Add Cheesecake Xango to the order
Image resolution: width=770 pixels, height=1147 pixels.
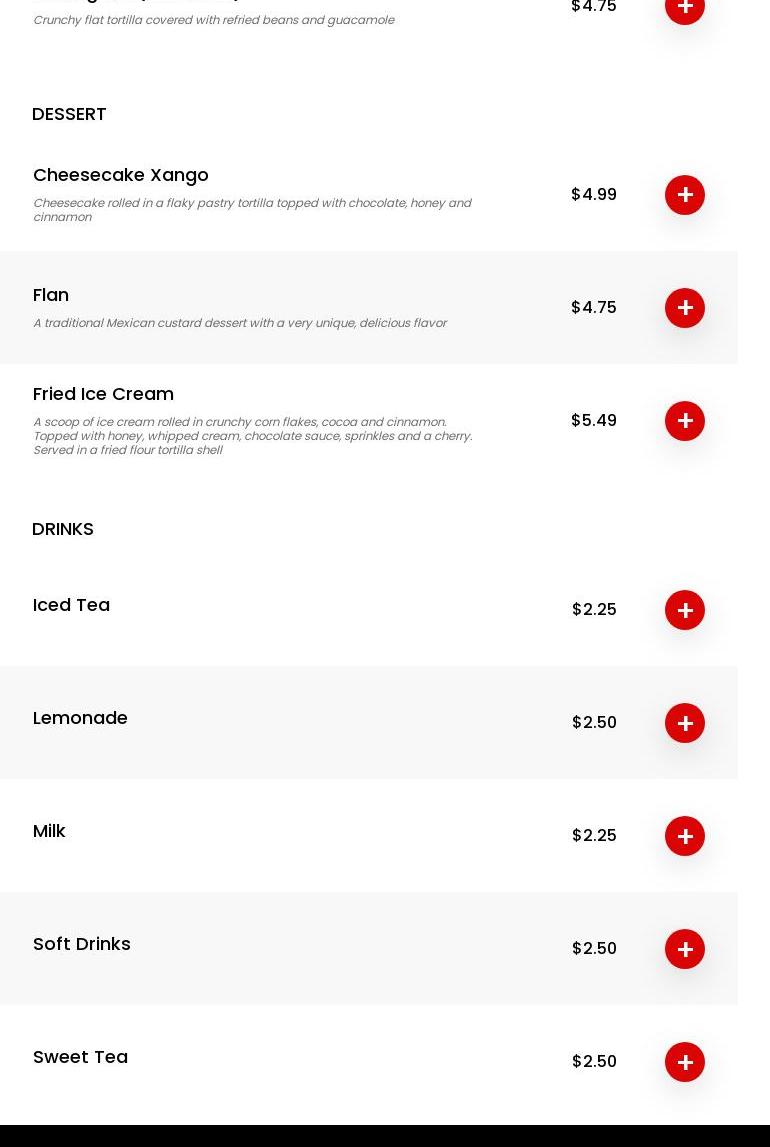point(685,195)
